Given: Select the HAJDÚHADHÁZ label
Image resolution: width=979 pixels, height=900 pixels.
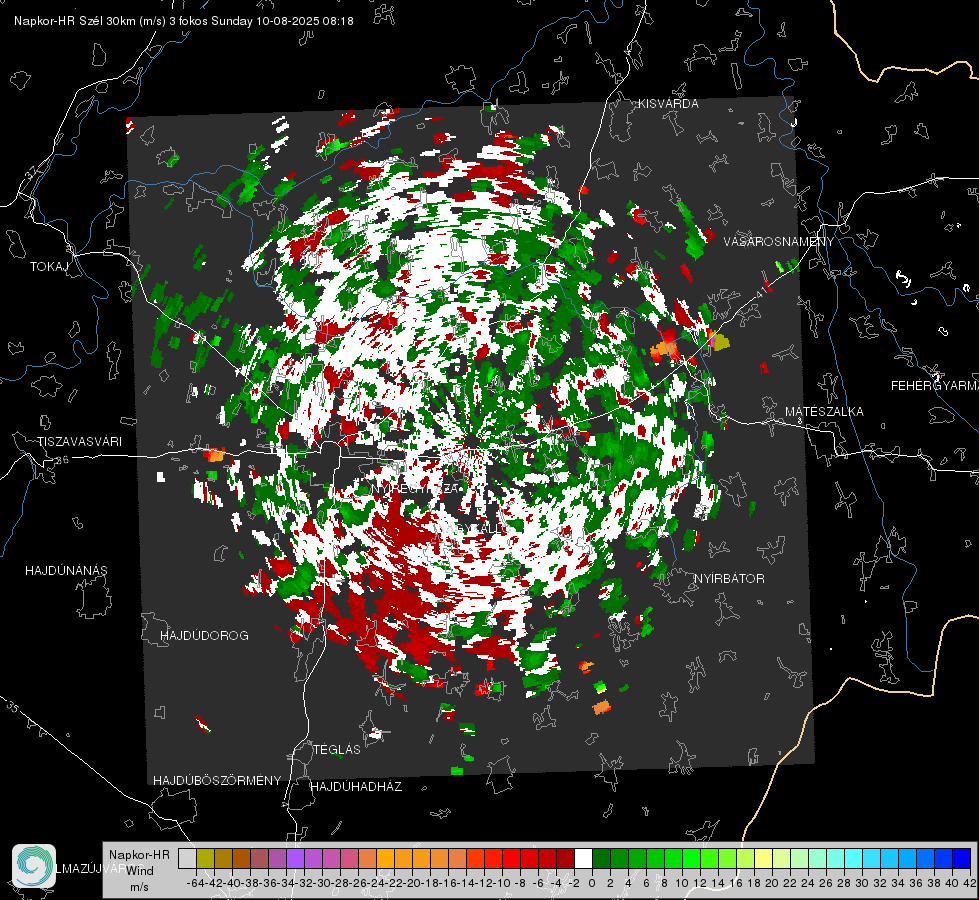Looking at the screenshot, I should [x=356, y=787].
